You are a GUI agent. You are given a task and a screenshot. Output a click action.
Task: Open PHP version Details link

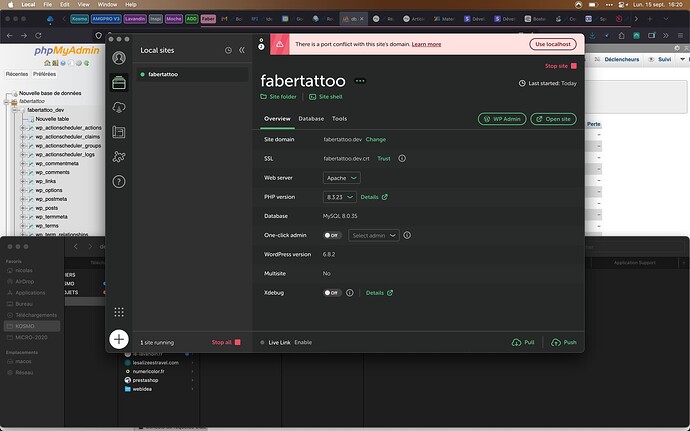click(x=374, y=197)
